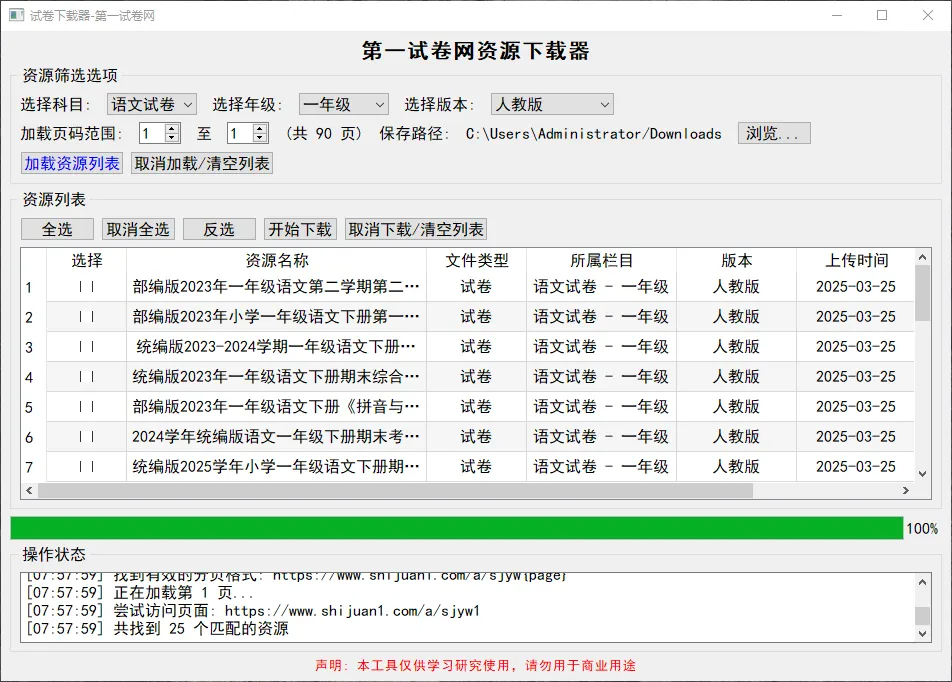Click the 试卷 file type cell in row 1
Image resolution: width=952 pixels, height=682 pixels.
477,287
